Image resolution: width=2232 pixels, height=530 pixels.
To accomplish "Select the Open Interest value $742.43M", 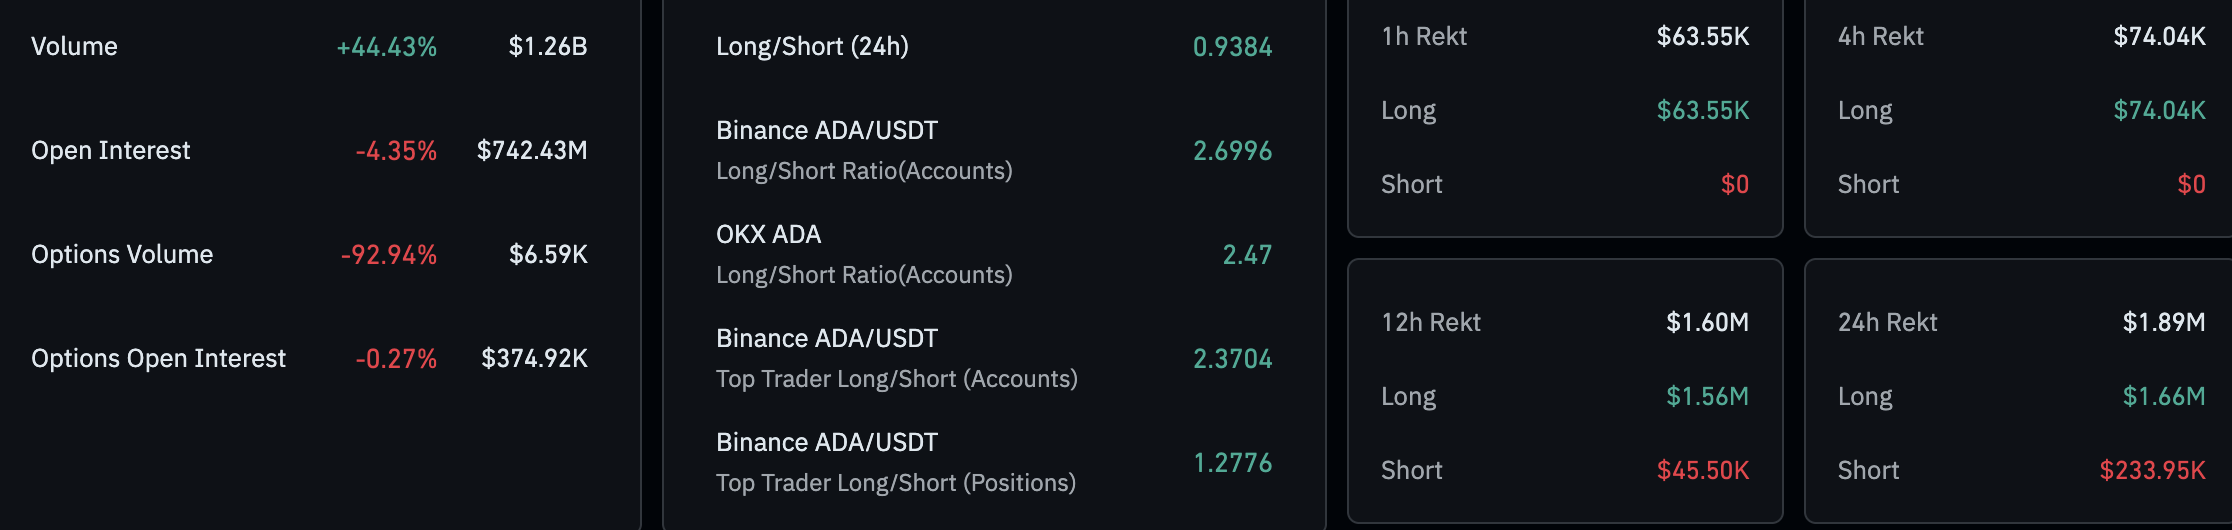I will pyautogui.click(x=532, y=151).
